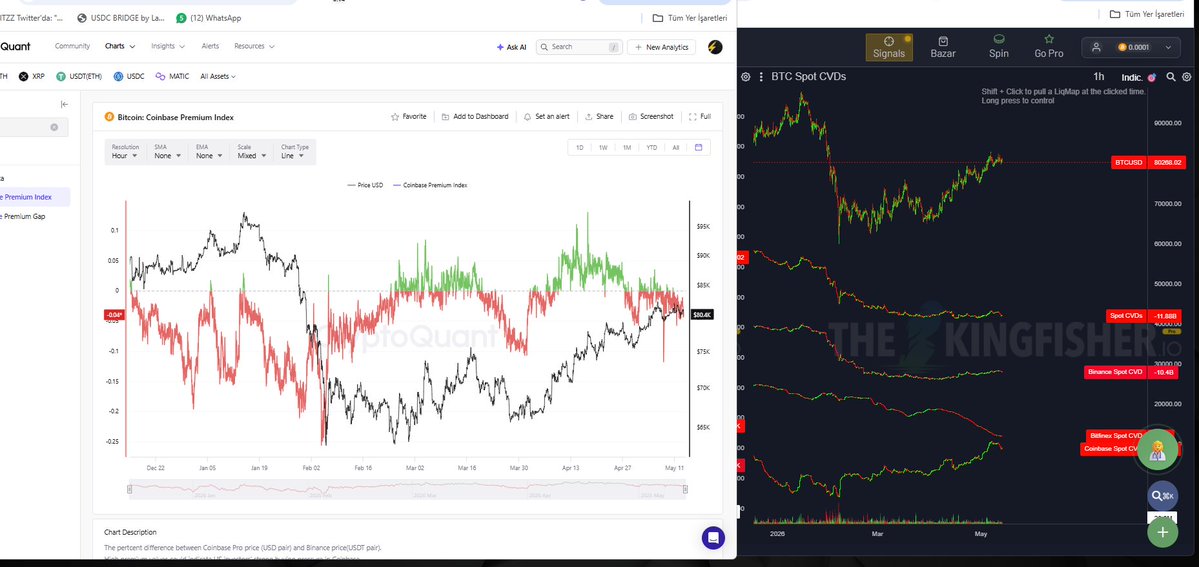
Task: Click the Kingfisher chart search magnifier
Action: pos(1171,77)
